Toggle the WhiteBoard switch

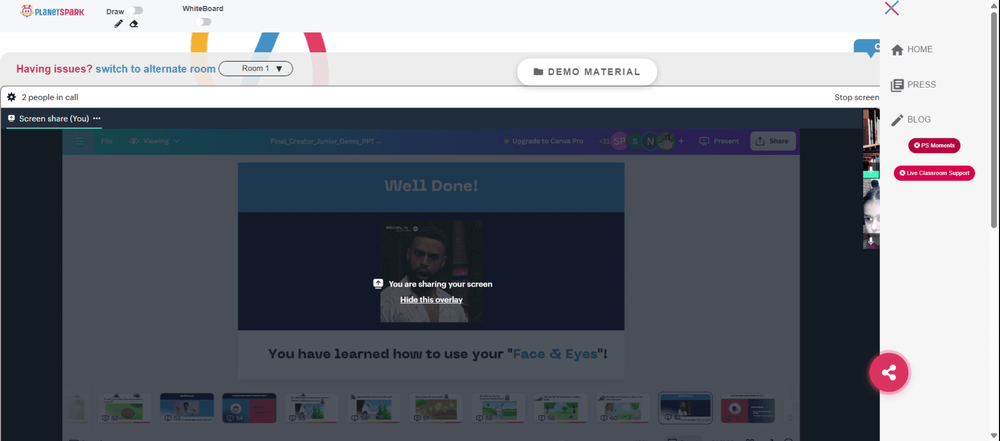tap(203, 22)
